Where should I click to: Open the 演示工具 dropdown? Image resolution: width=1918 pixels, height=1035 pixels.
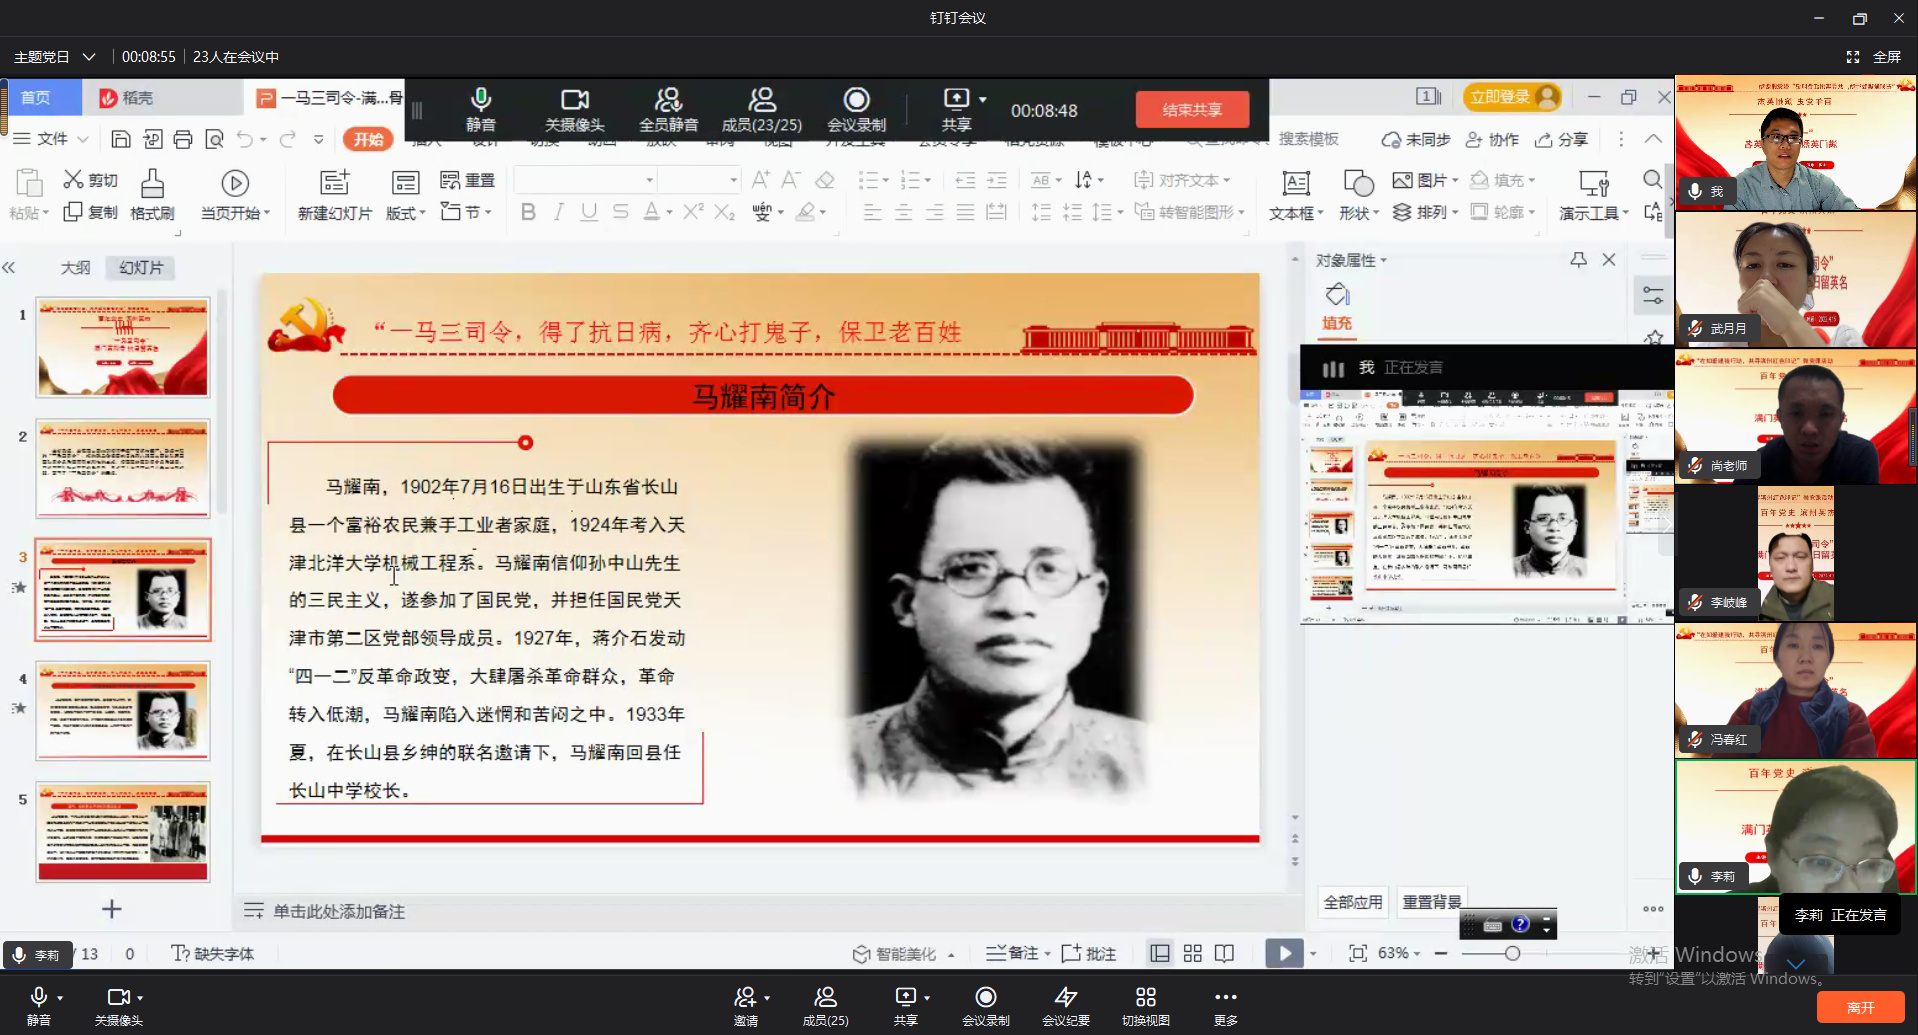click(x=1594, y=195)
